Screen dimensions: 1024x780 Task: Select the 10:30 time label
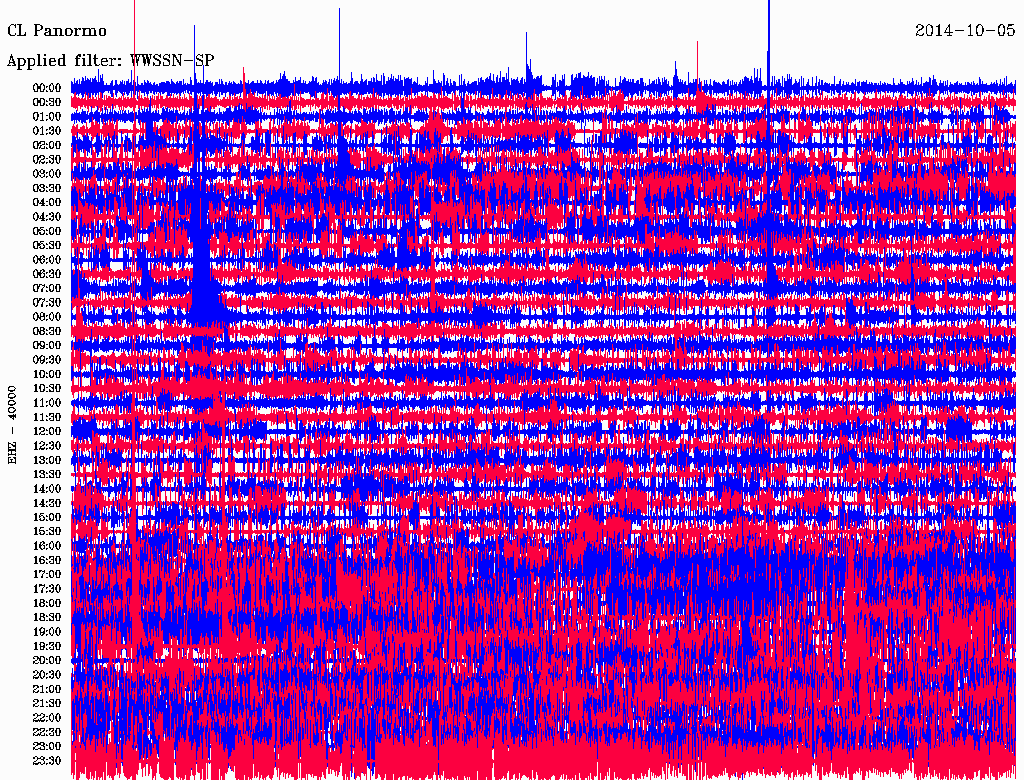(47, 388)
